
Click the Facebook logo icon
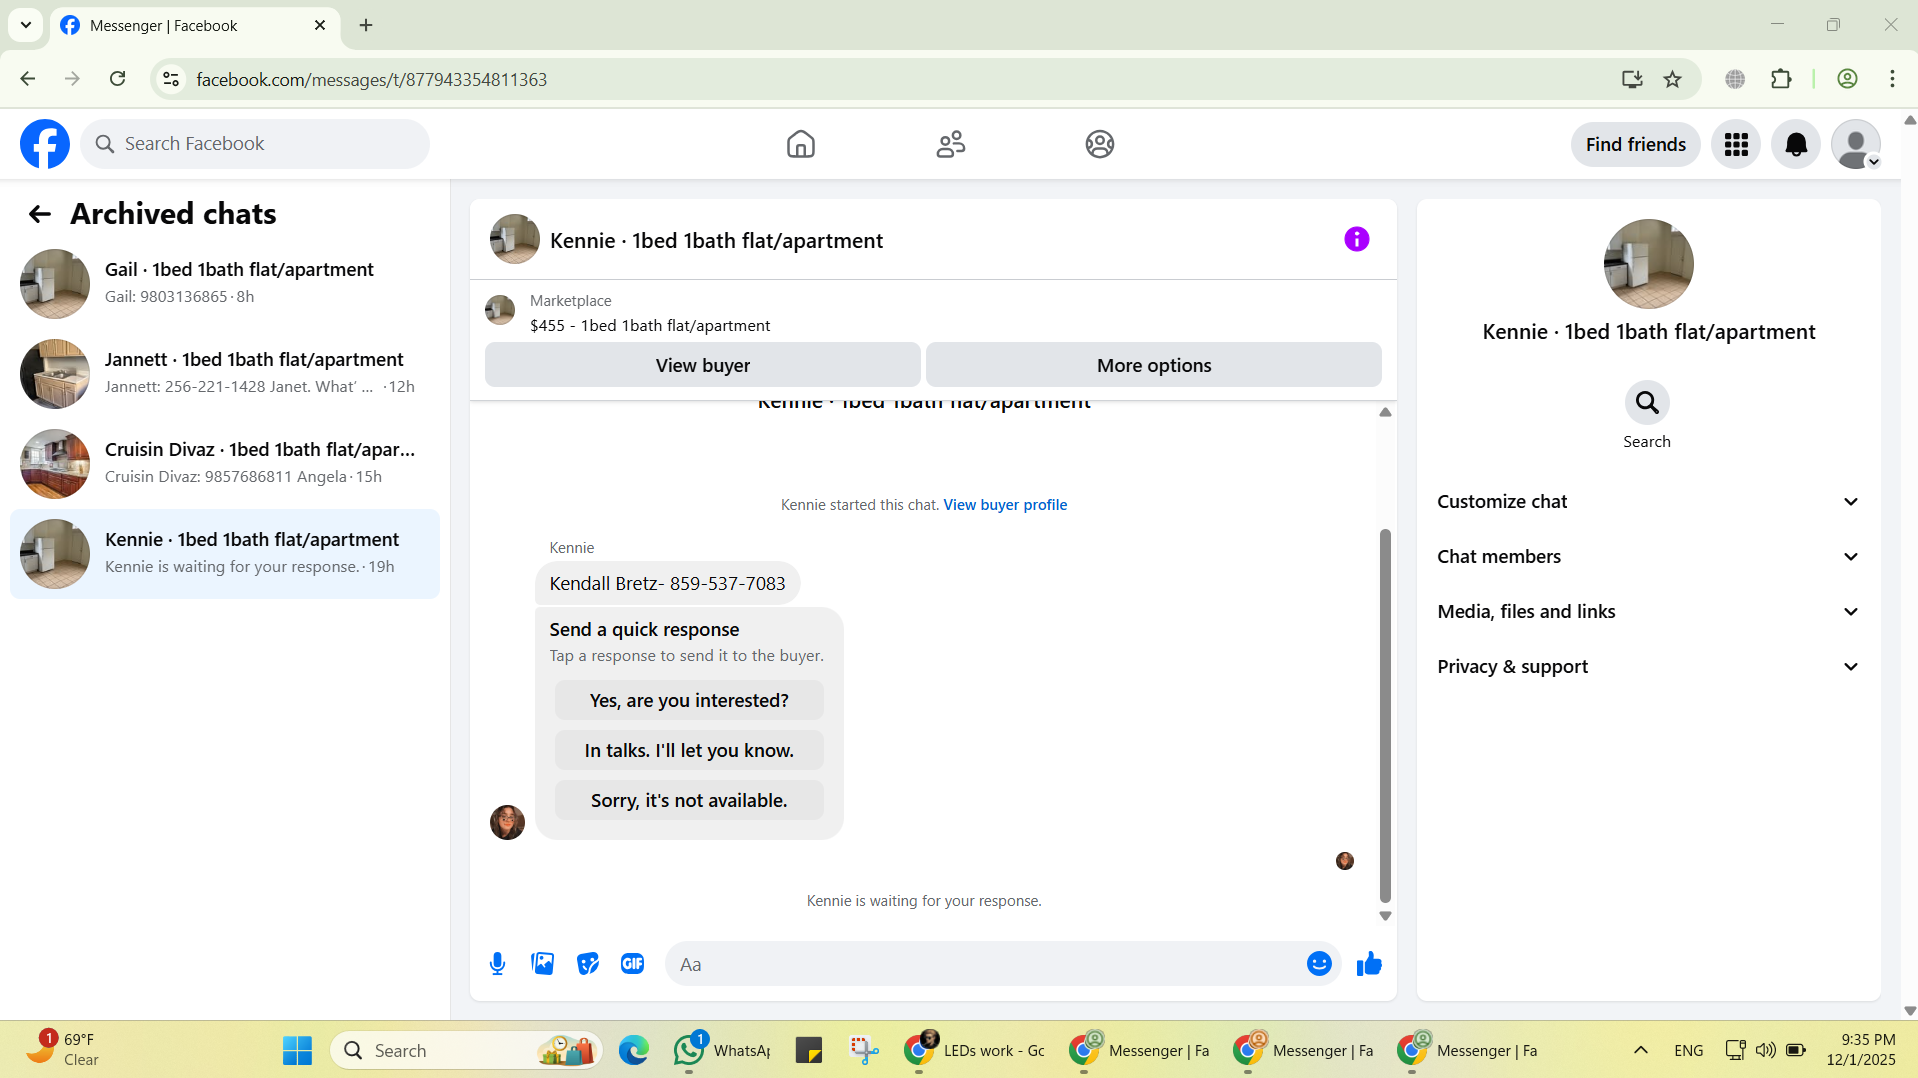coord(45,144)
